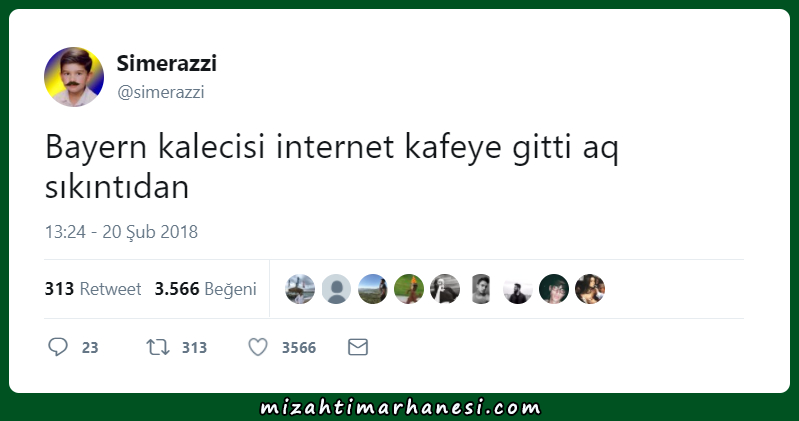
Task: Open the 3.566 Beğeni likes list
Action: (x=205, y=289)
